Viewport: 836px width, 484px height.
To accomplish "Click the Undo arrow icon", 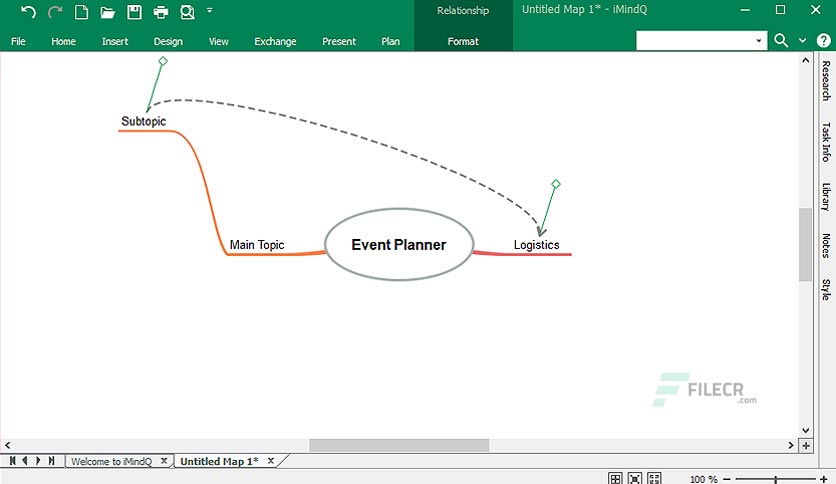I will (x=28, y=12).
